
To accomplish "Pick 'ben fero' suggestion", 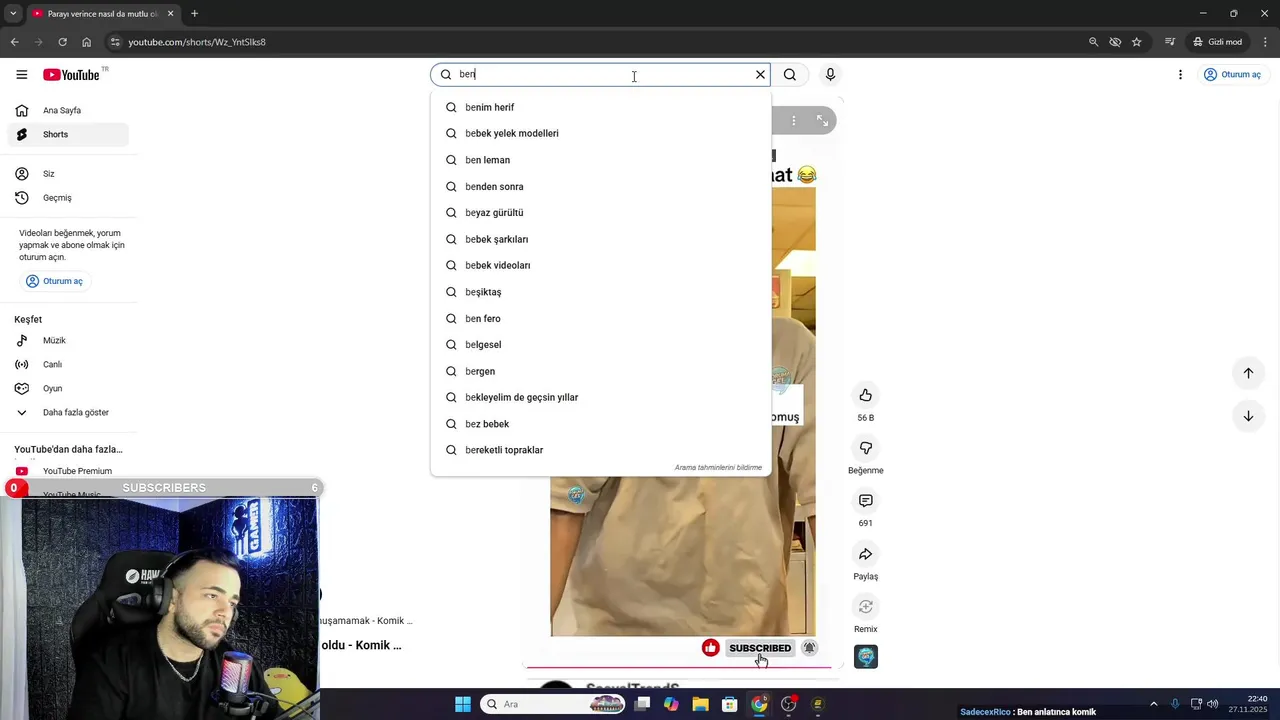I will coord(601,318).
